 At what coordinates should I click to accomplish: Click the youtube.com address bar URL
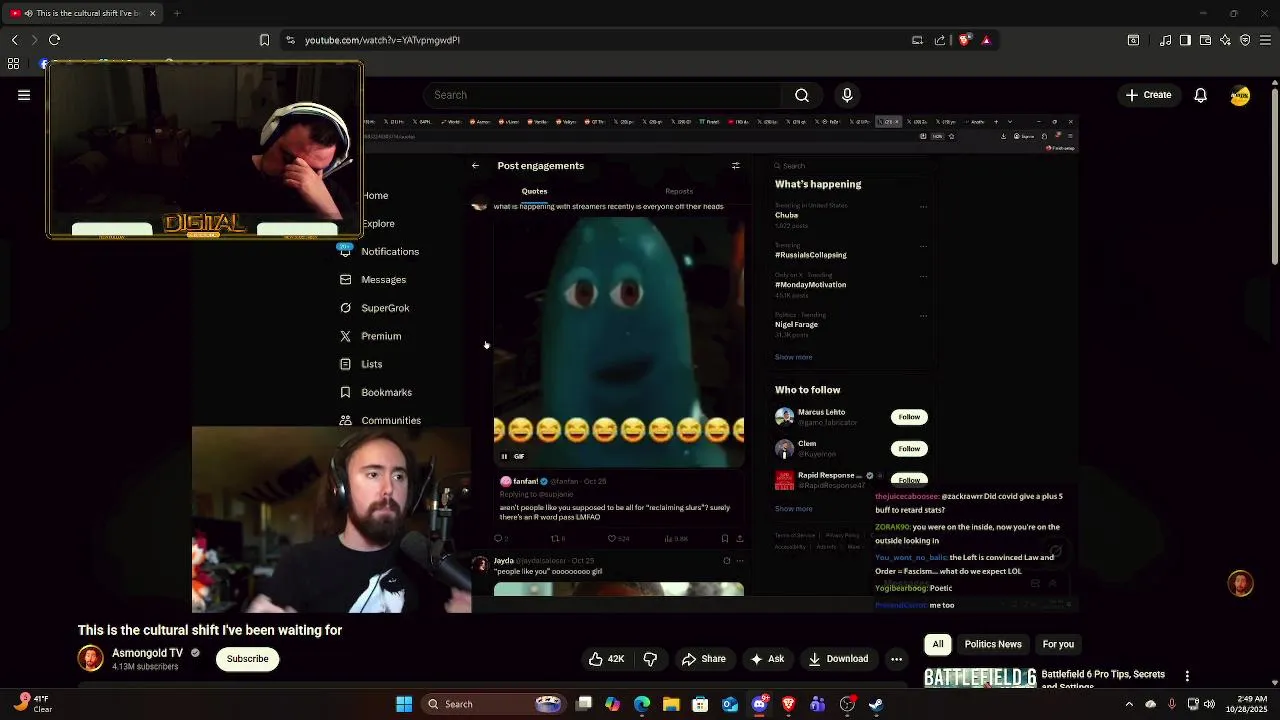click(x=382, y=40)
